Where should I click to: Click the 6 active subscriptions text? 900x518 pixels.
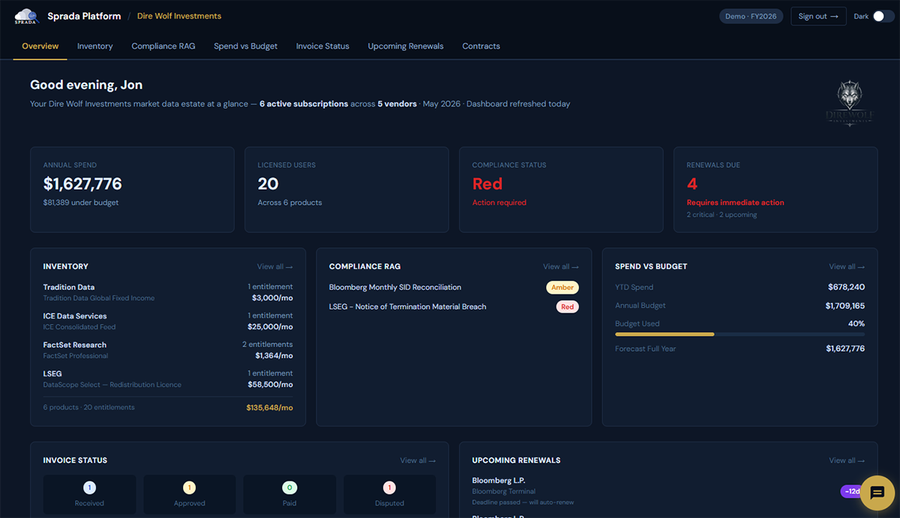coord(304,104)
